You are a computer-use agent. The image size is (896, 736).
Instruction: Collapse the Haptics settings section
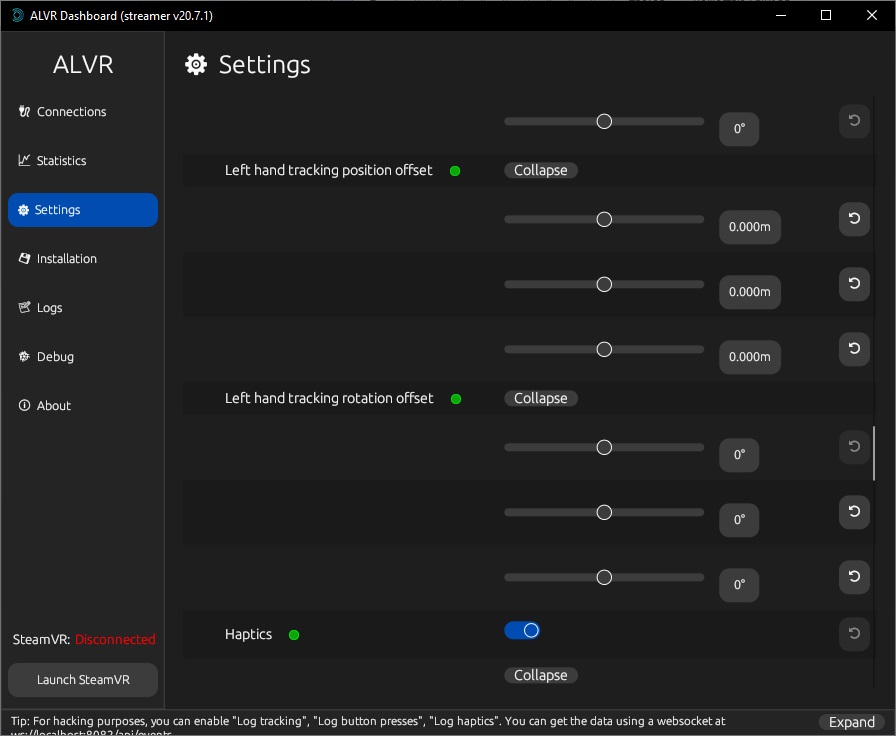[540, 676]
